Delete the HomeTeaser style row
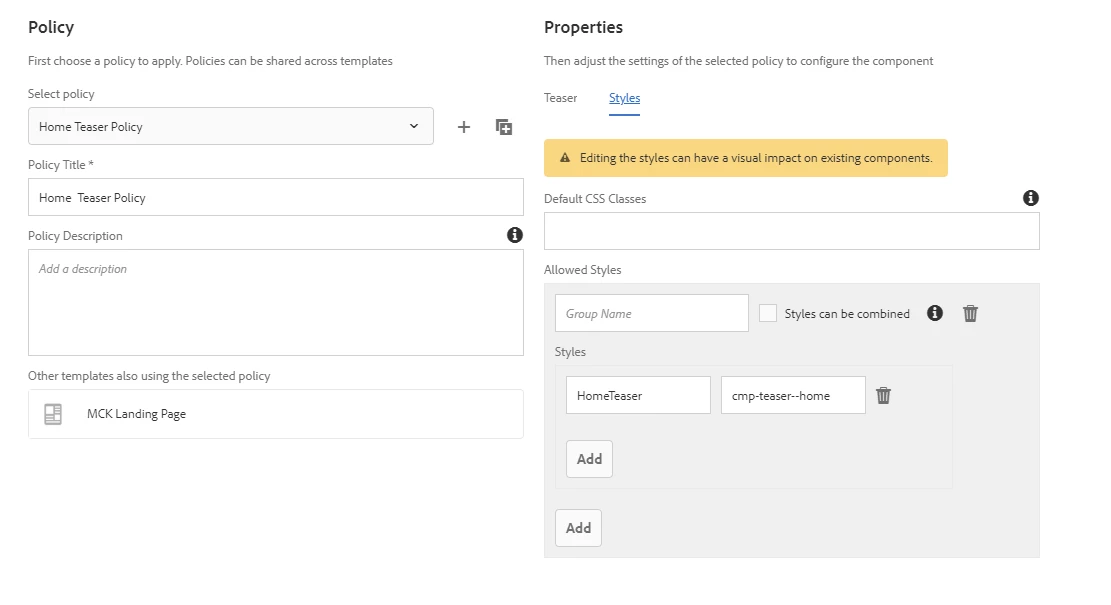The height and width of the screenshot is (605, 1111). [883, 395]
